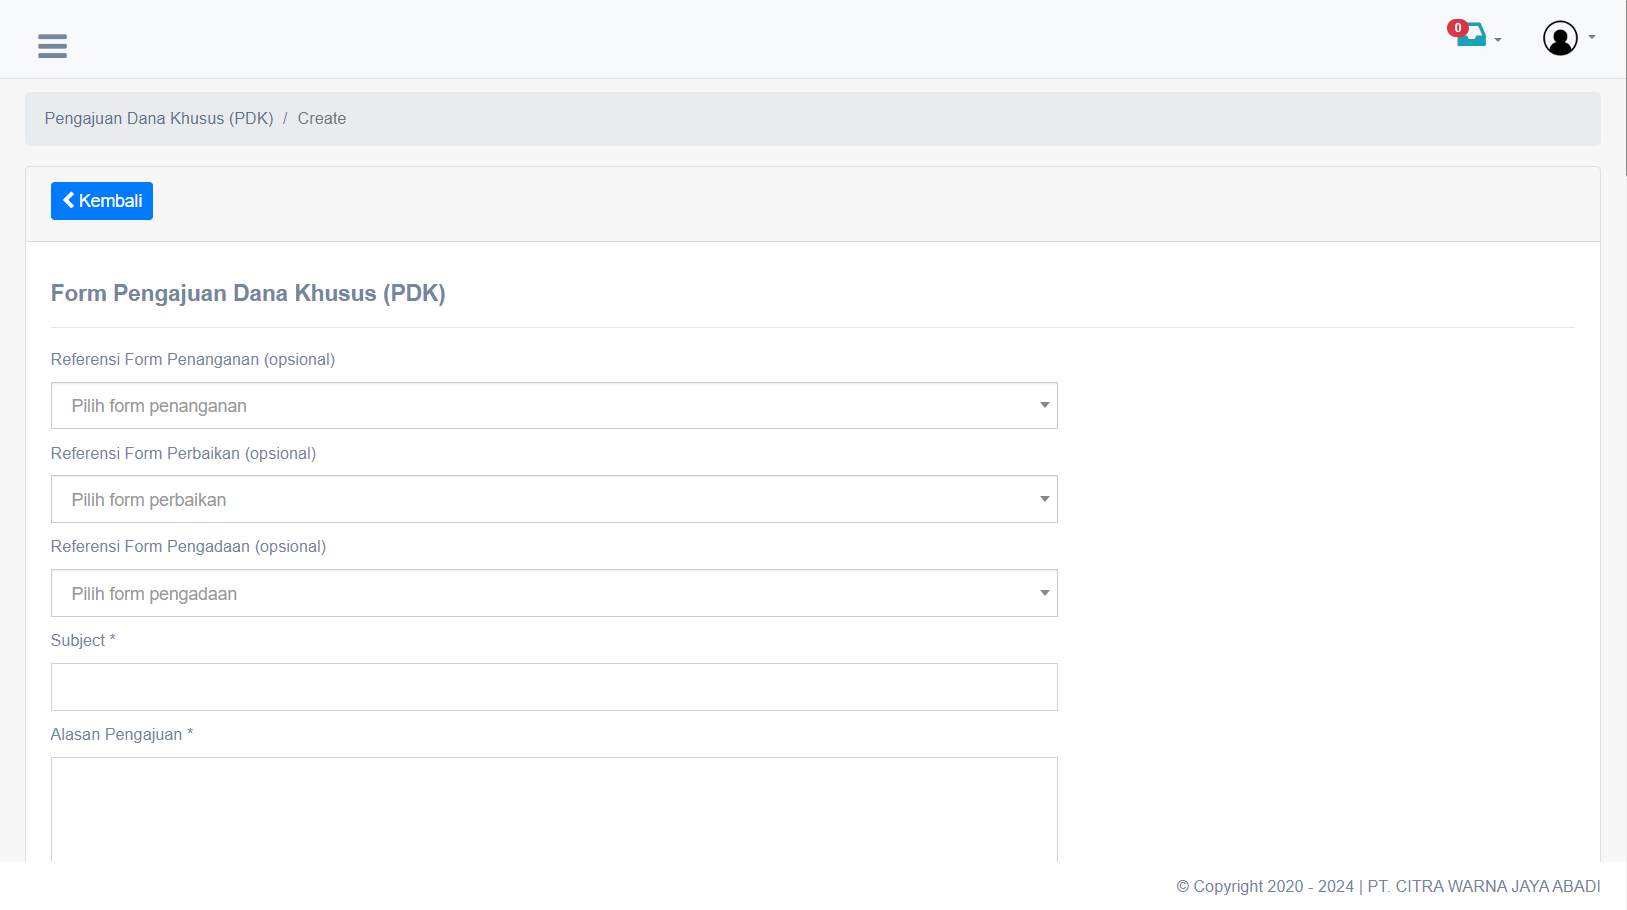Viewport: 1627px width, 910px height.
Task: Click the PT. CITRA WARNA JAYA ABADI footer text
Action: [1484, 887]
